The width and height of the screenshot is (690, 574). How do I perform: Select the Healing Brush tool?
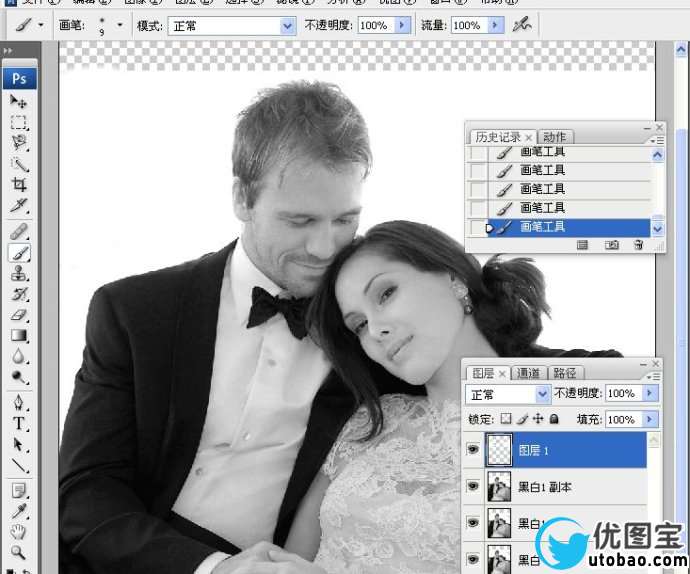pyautogui.click(x=18, y=232)
